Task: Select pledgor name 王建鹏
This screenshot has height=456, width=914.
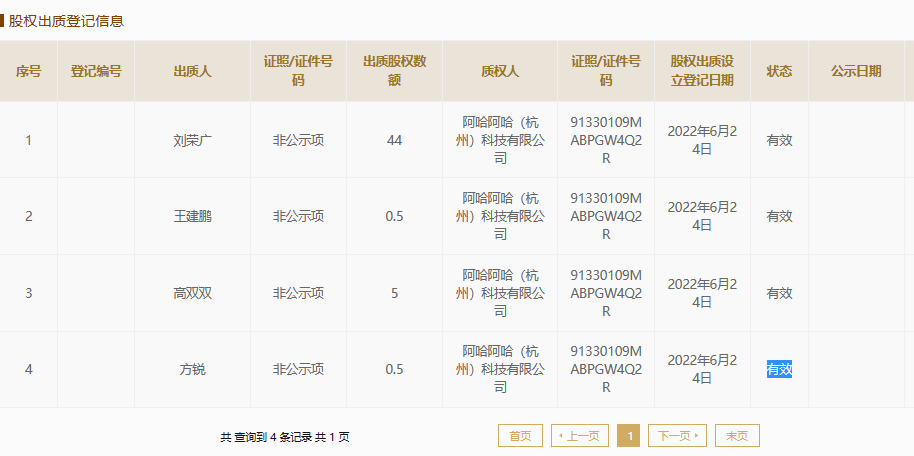Action: pos(192,216)
